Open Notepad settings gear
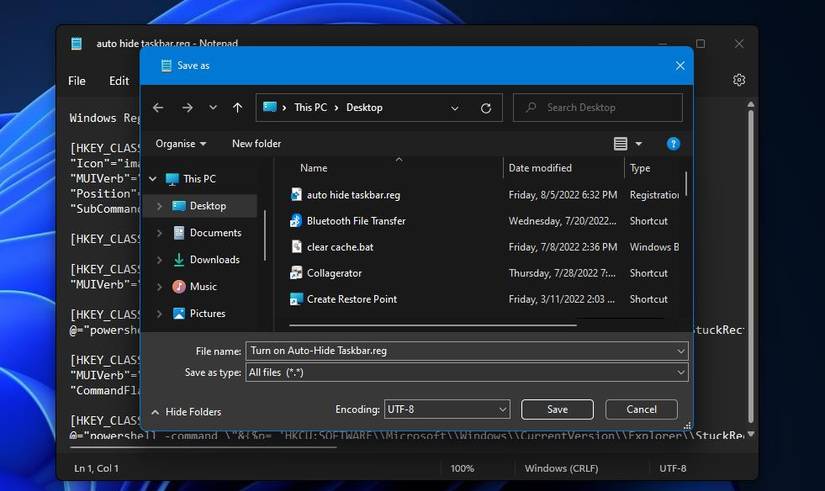The width and height of the screenshot is (825, 491). tap(739, 80)
